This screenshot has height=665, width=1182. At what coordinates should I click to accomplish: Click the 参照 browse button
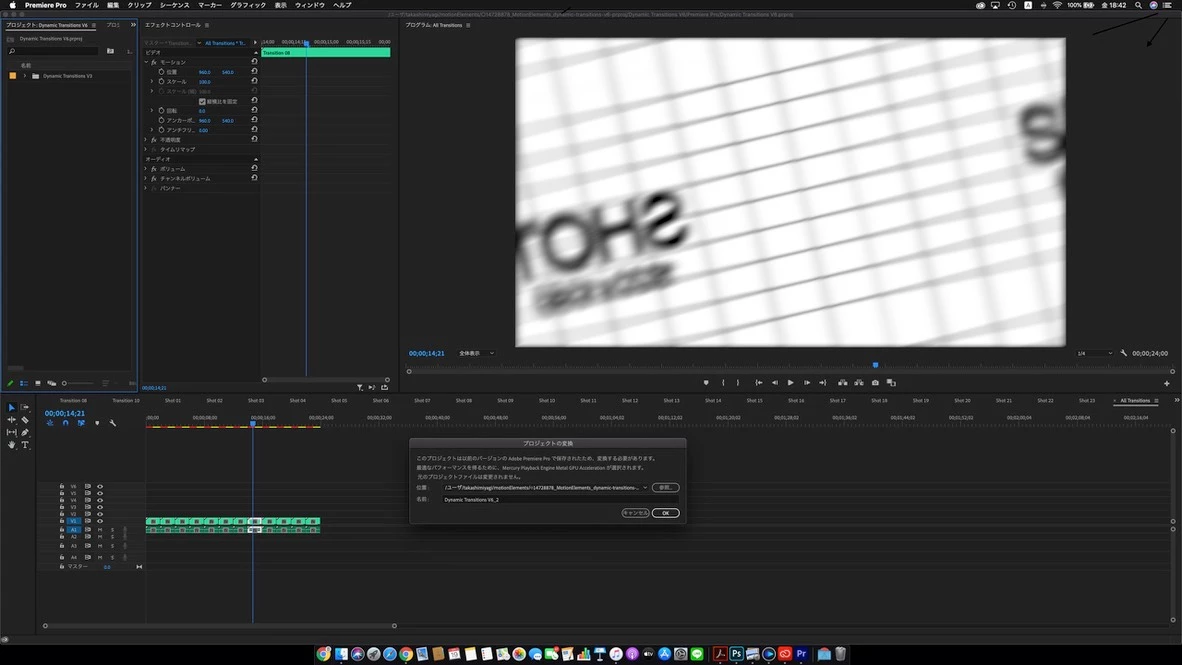point(665,488)
